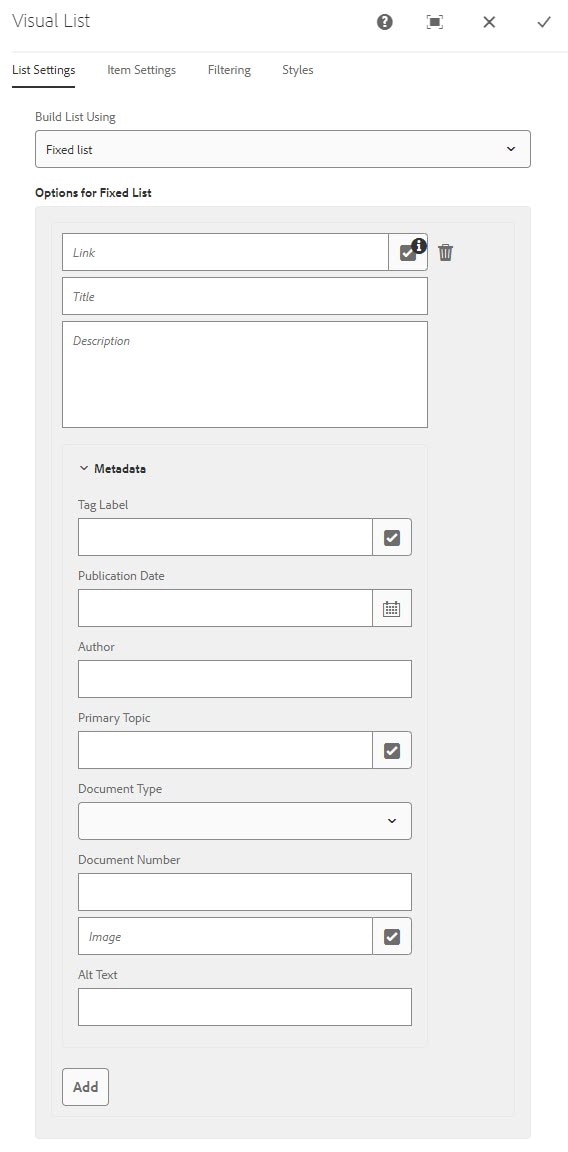
Task: Cancel dialog with the X icon
Action: click(489, 22)
